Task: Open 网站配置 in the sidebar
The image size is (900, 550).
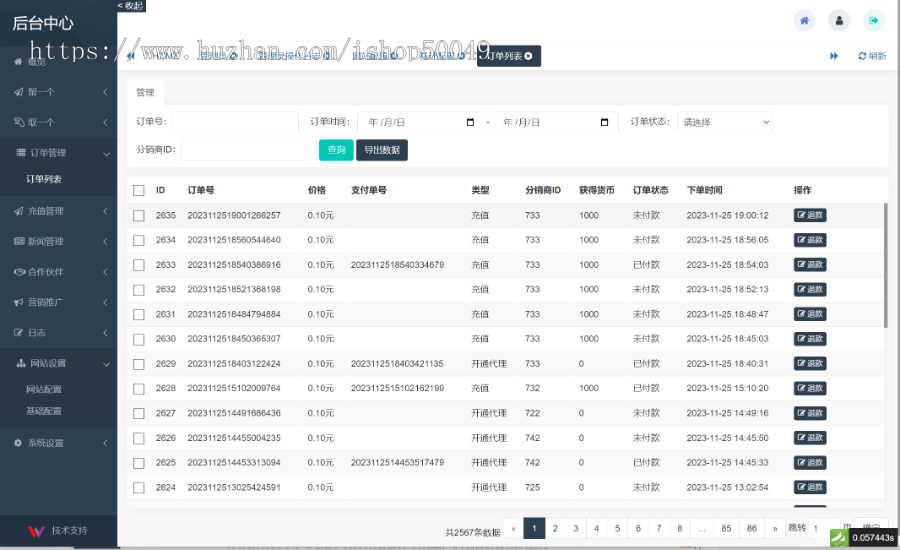Action: (x=44, y=389)
